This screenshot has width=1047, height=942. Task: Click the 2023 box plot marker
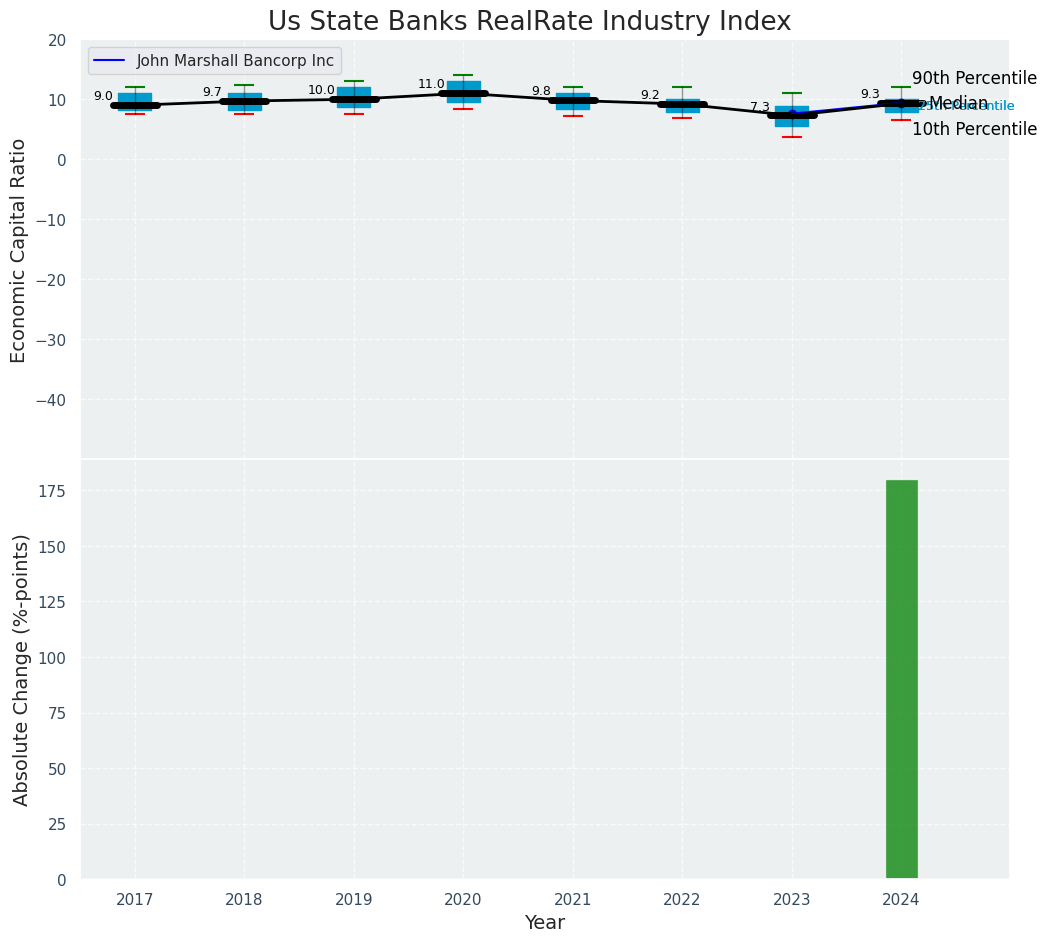click(x=792, y=115)
